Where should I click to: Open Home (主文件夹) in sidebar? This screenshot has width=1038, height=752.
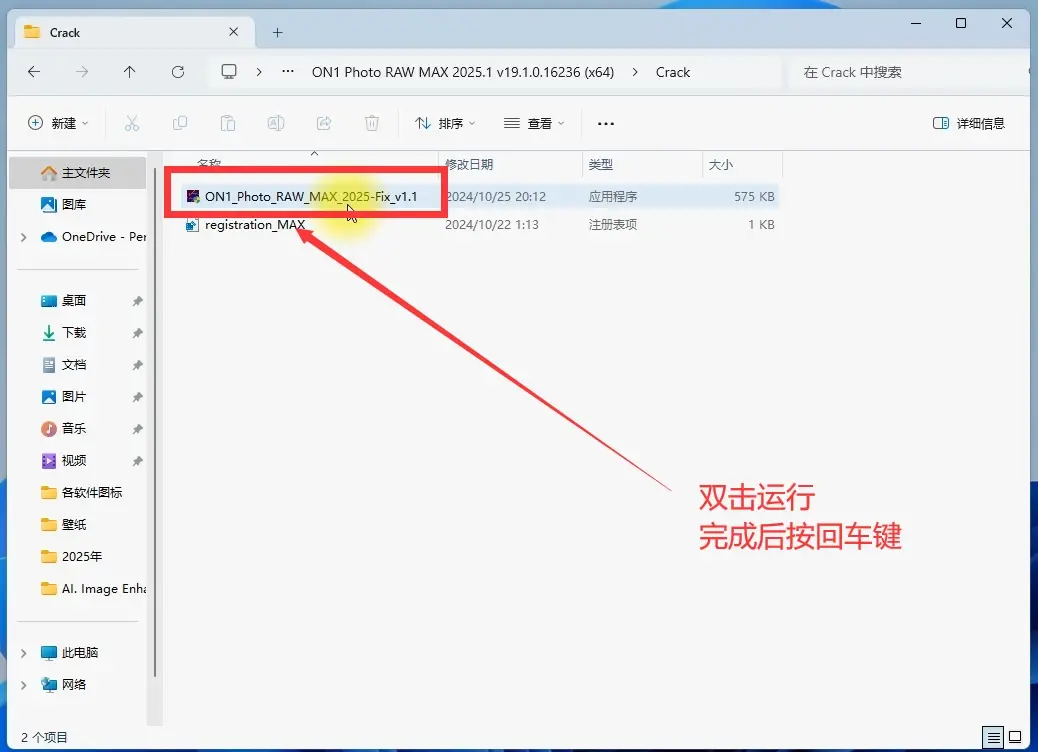click(x=77, y=173)
